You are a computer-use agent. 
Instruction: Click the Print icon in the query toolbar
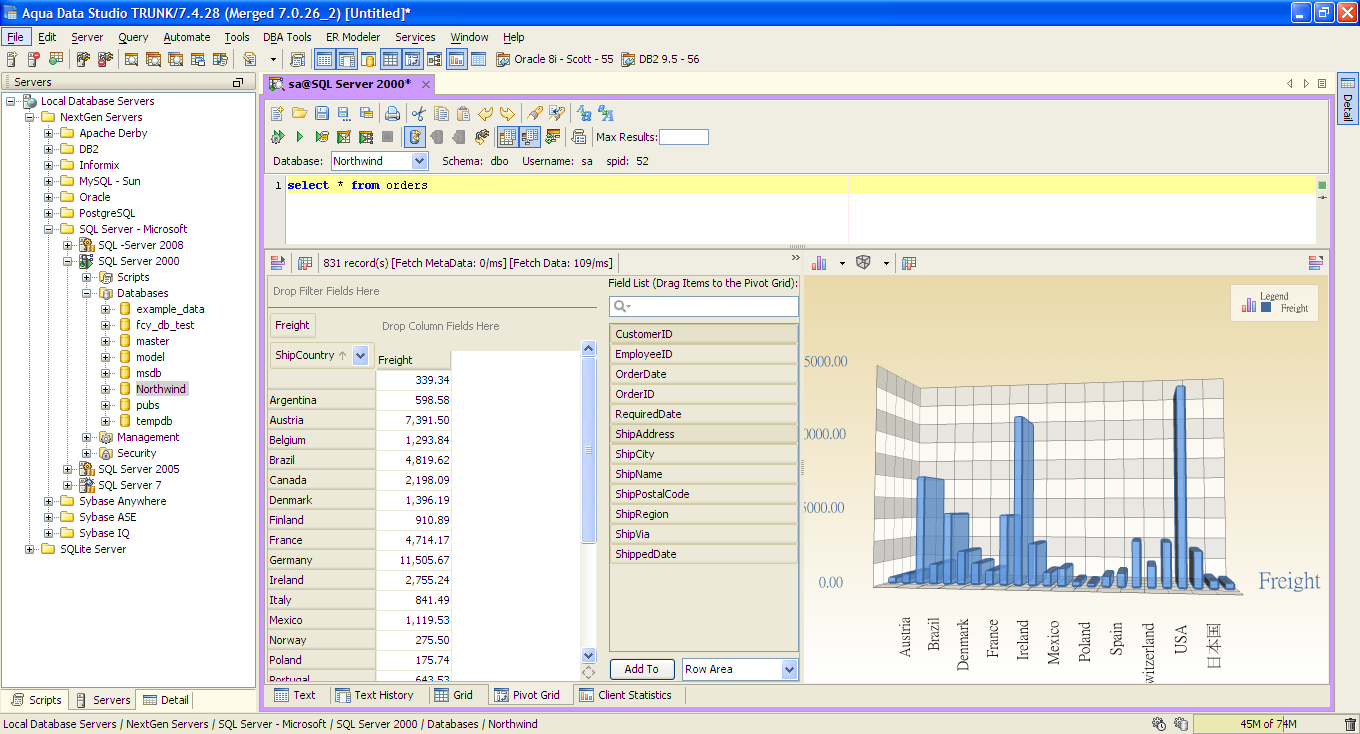click(x=393, y=113)
